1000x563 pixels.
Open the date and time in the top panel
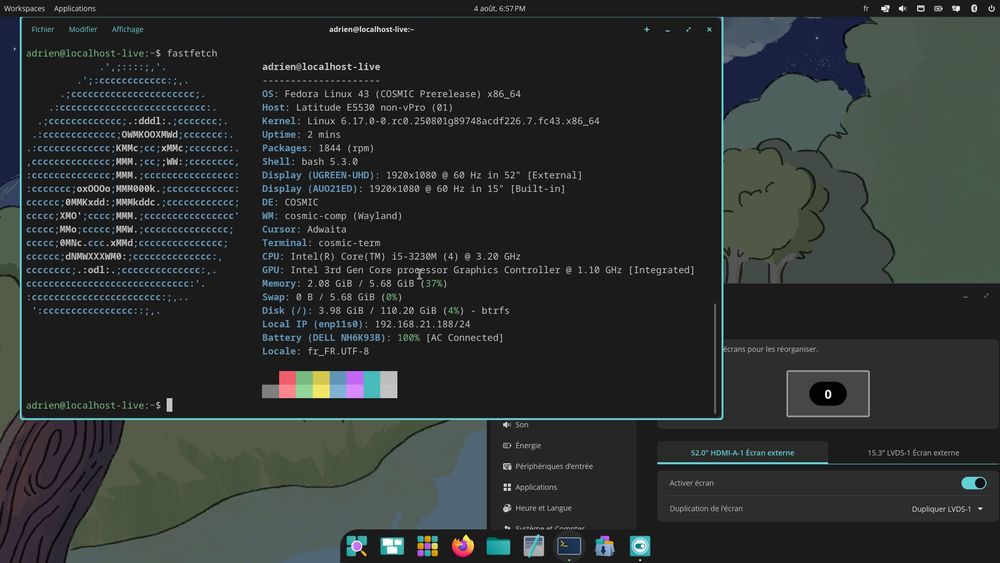(x=499, y=8)
